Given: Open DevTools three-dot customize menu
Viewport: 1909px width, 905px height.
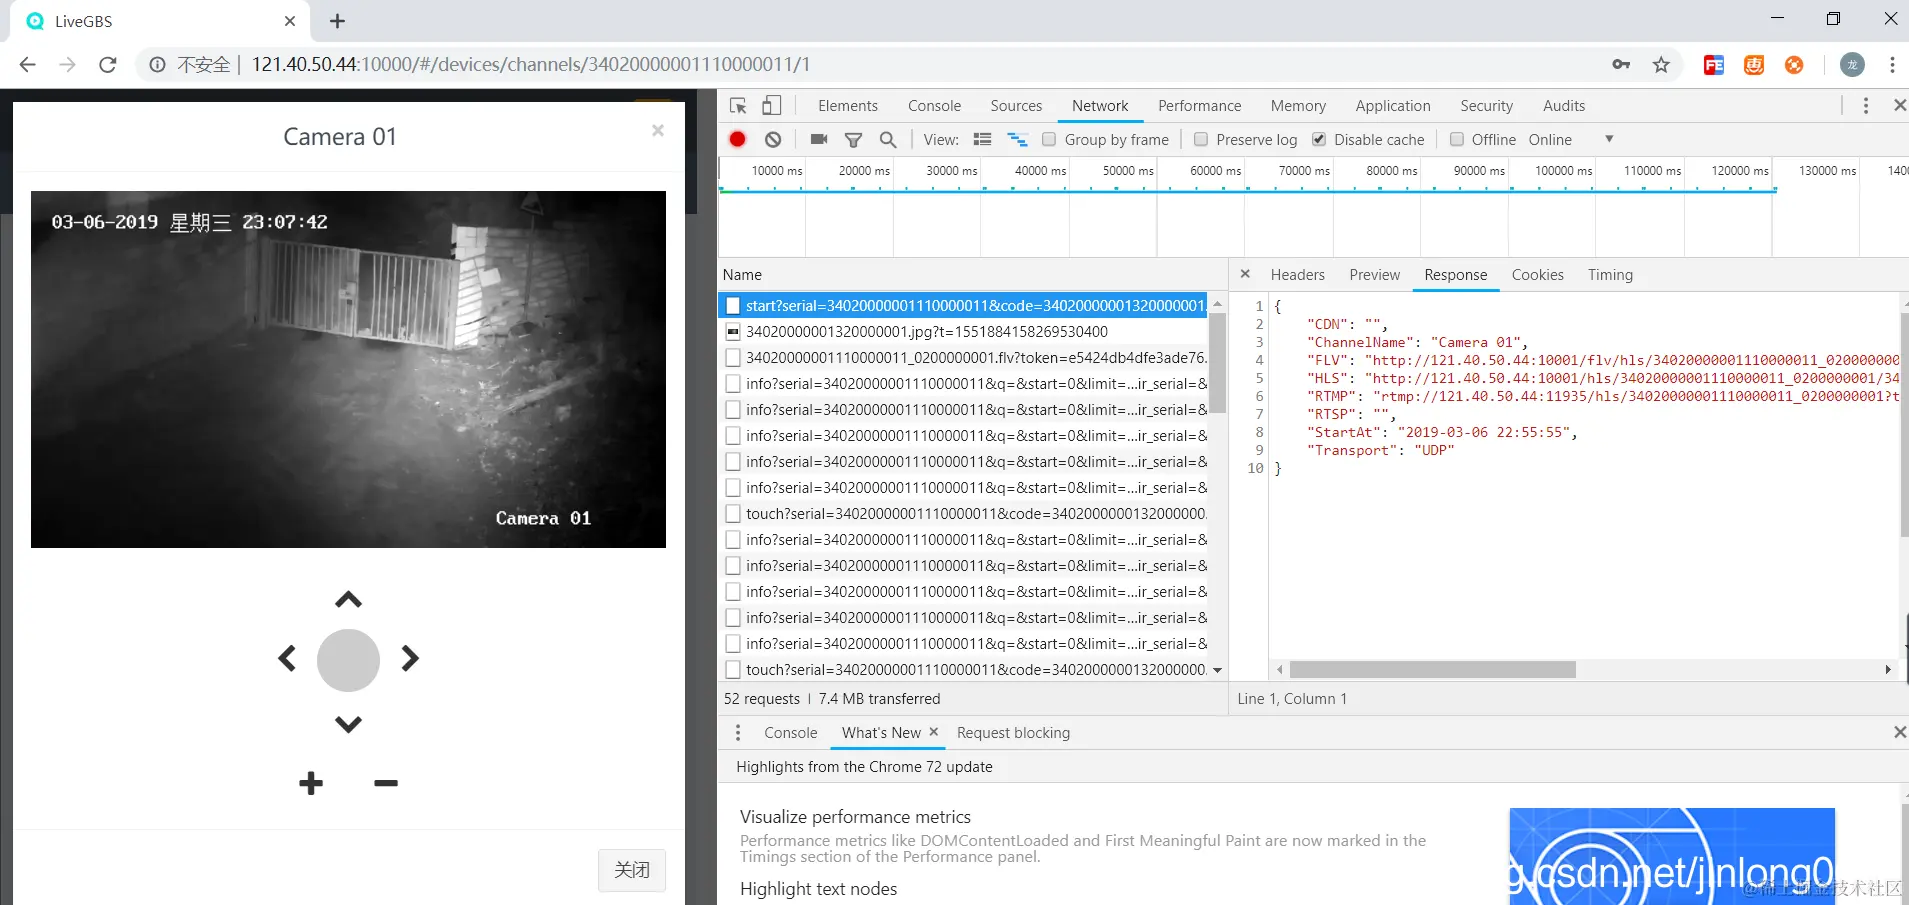Looking at the screenshot, I should pyautogui.click(x=1866, y=106).
